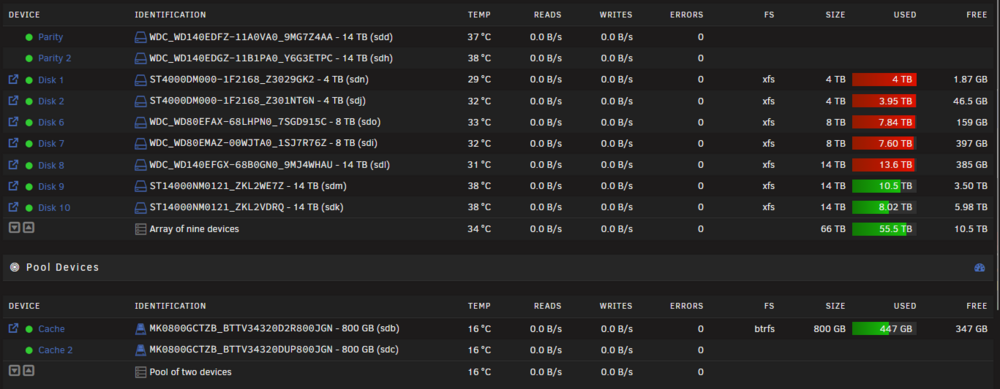Toggle Disk 6 green status dot
1000x389 pixels.
tap(29, 122)
